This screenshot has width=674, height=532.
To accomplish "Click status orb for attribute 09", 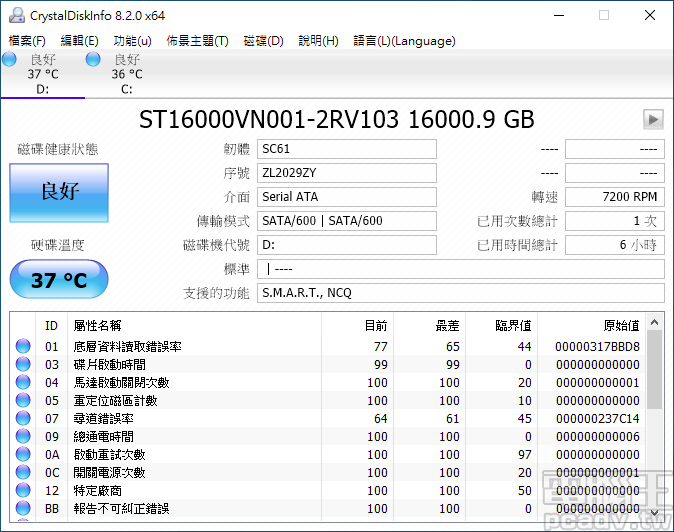I will point(23,437).
